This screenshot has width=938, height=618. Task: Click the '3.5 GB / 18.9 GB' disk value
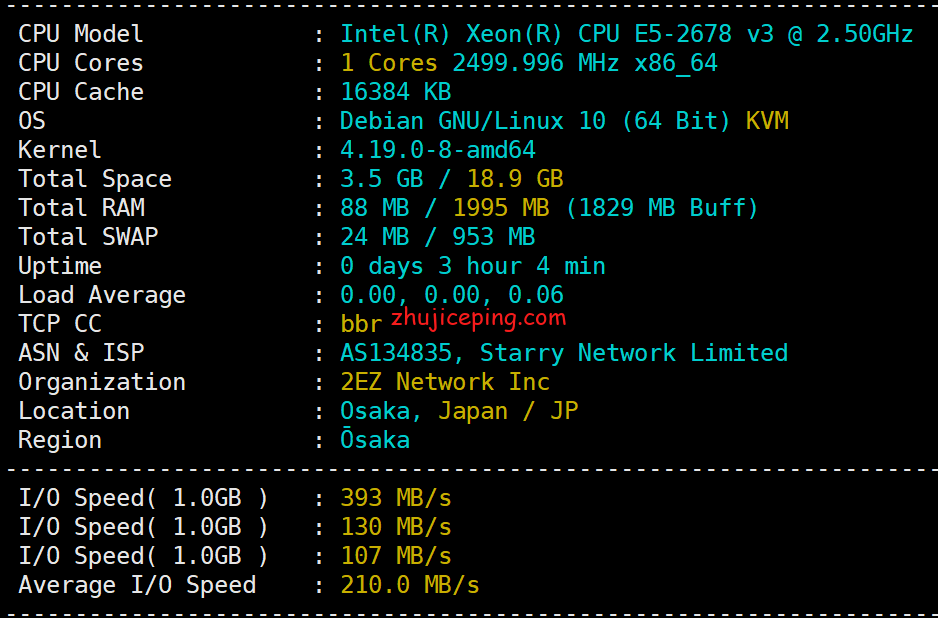pos(452,179)
